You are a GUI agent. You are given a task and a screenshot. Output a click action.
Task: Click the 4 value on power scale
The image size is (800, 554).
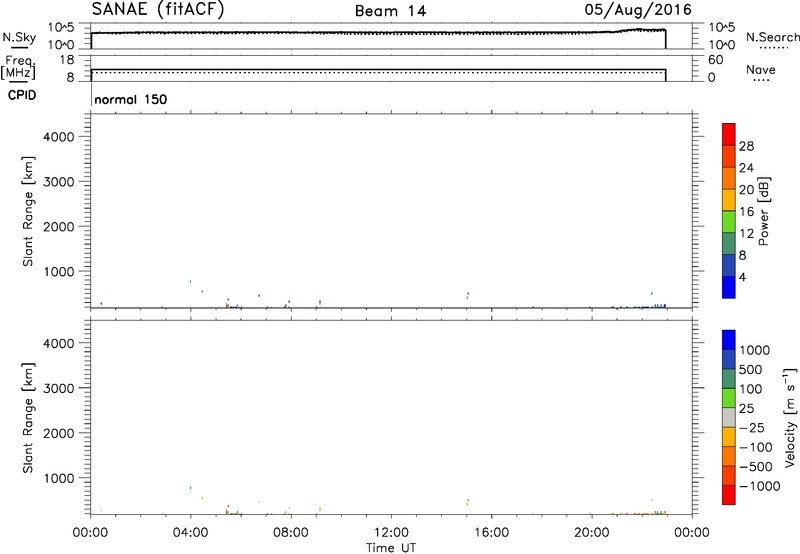pos(742,277)
